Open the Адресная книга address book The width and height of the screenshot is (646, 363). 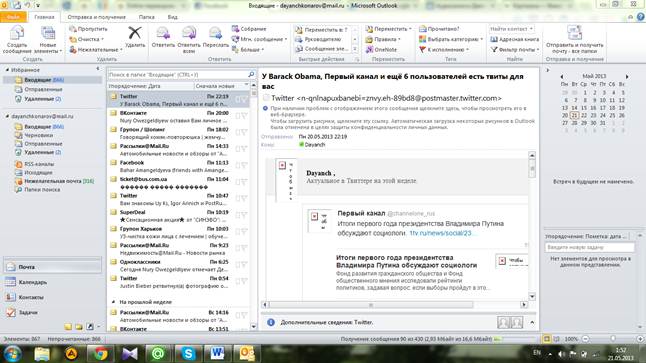tap(515, 39)
